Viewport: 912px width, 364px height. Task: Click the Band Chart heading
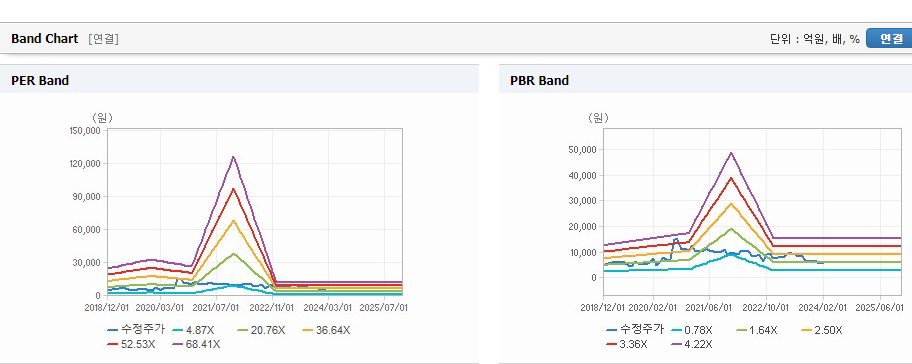click(44, 39)
